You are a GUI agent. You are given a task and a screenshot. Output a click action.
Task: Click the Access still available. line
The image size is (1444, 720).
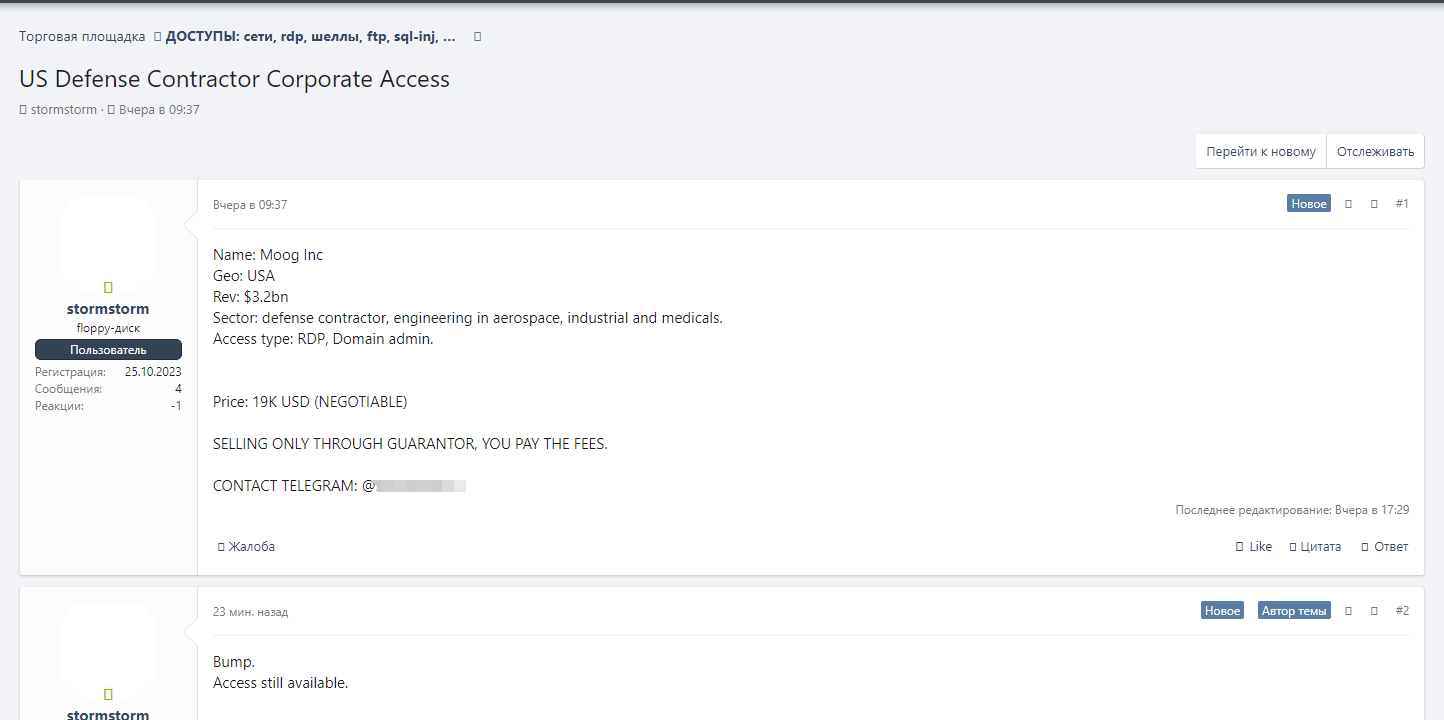click(280, 683)
